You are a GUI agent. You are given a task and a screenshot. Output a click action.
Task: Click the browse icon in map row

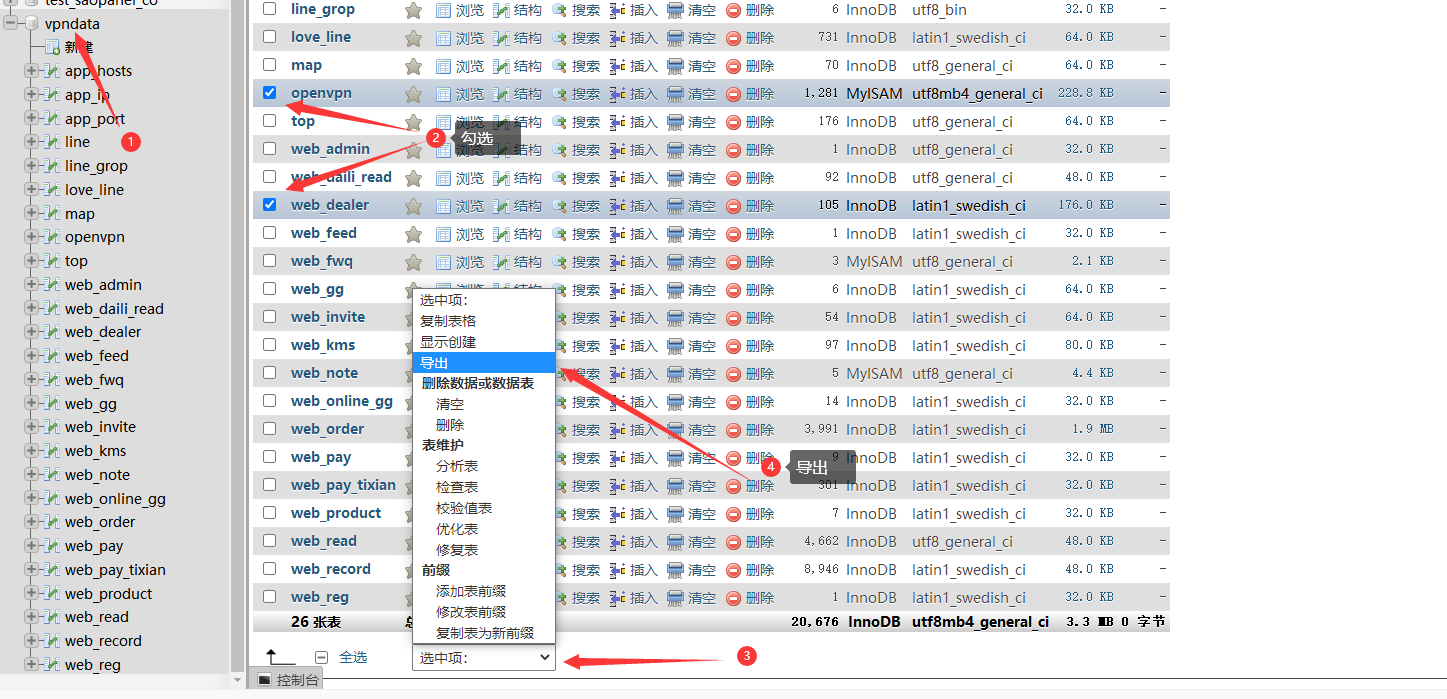coord(444,66)
